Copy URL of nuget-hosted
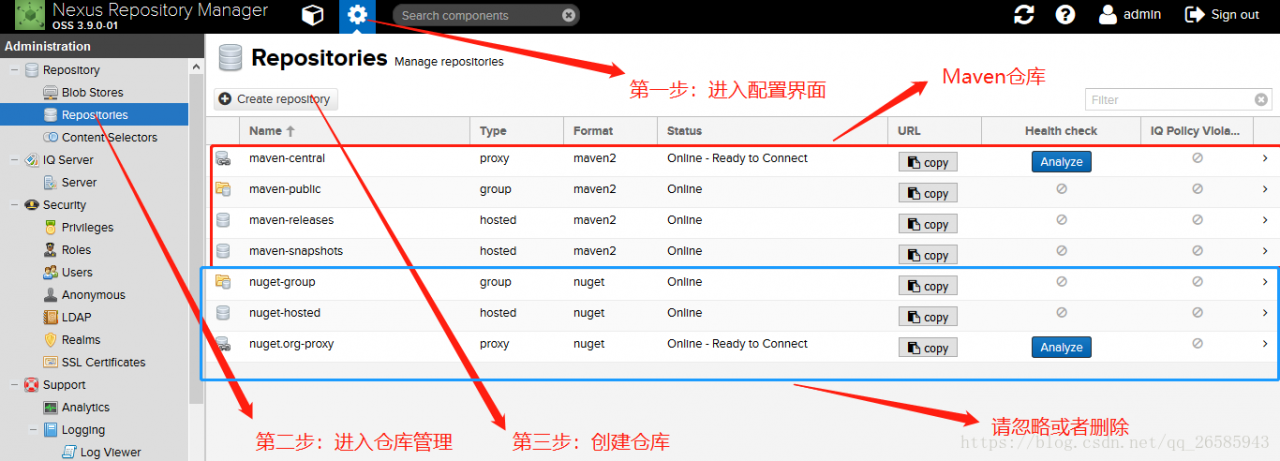Image resolution: width=1280 pixels, height=461 pixels. pyautogui.click(x=928, y=317)
